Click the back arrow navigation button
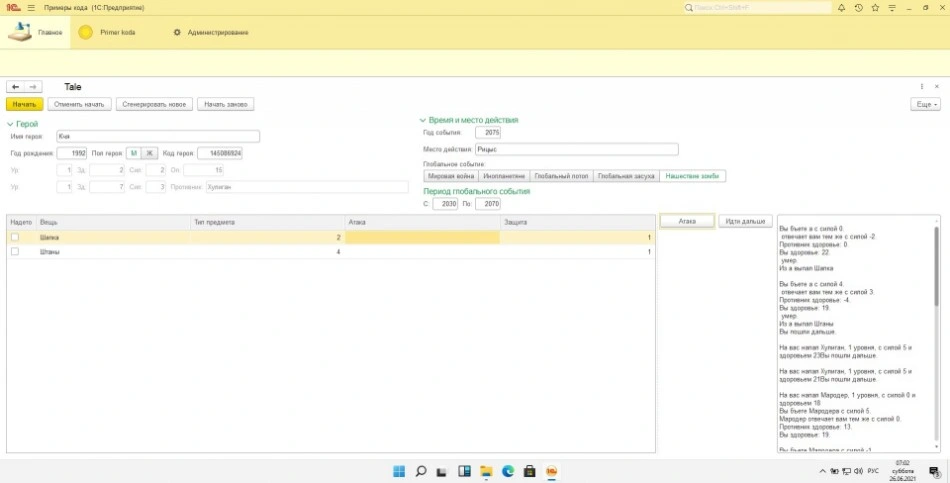Image resolution: width=950 pixels, height=483 pixels. (x=15, y=87)
